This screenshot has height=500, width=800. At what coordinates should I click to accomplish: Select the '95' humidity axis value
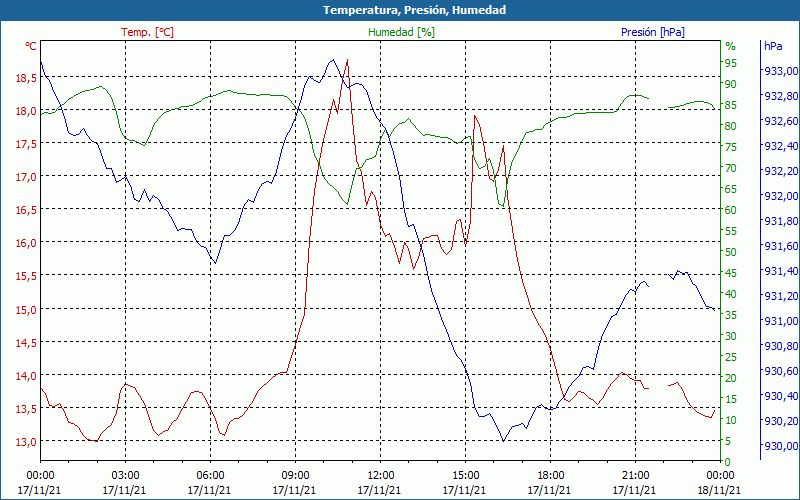pyautogui.click(x=731, y=63)
